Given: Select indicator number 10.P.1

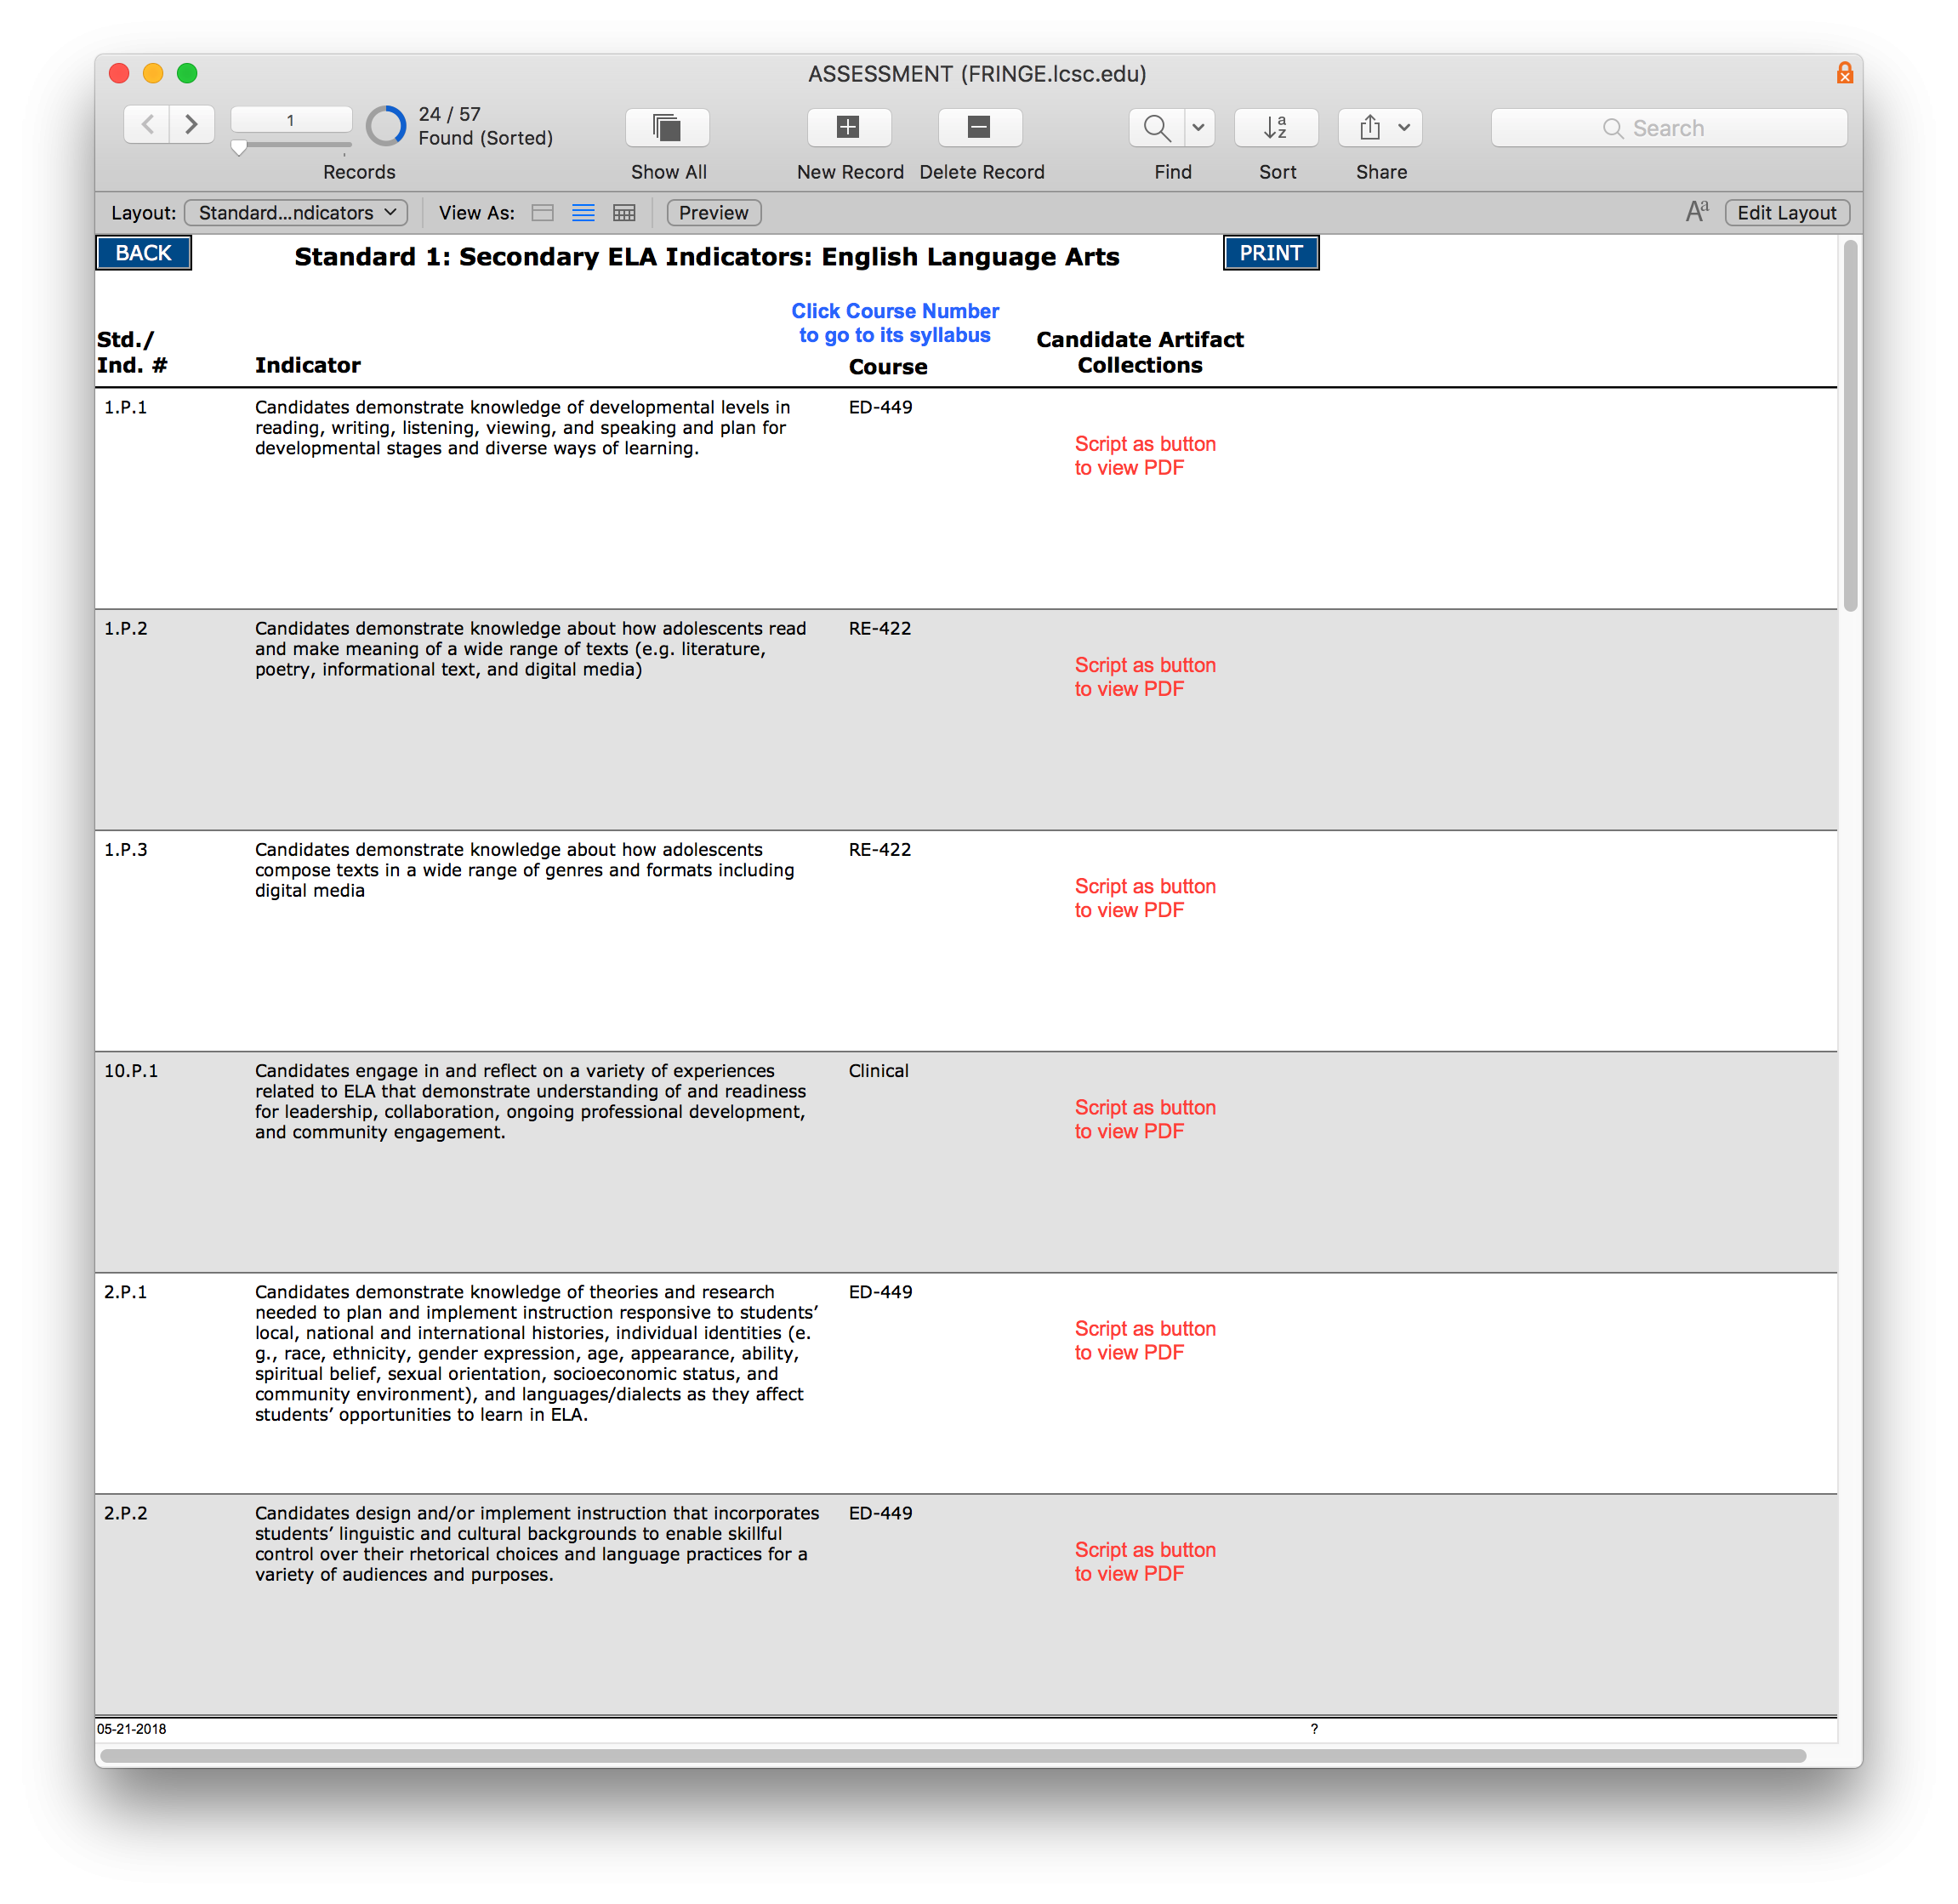Looking at the screenshot, I should click(x=131, y=1070).
